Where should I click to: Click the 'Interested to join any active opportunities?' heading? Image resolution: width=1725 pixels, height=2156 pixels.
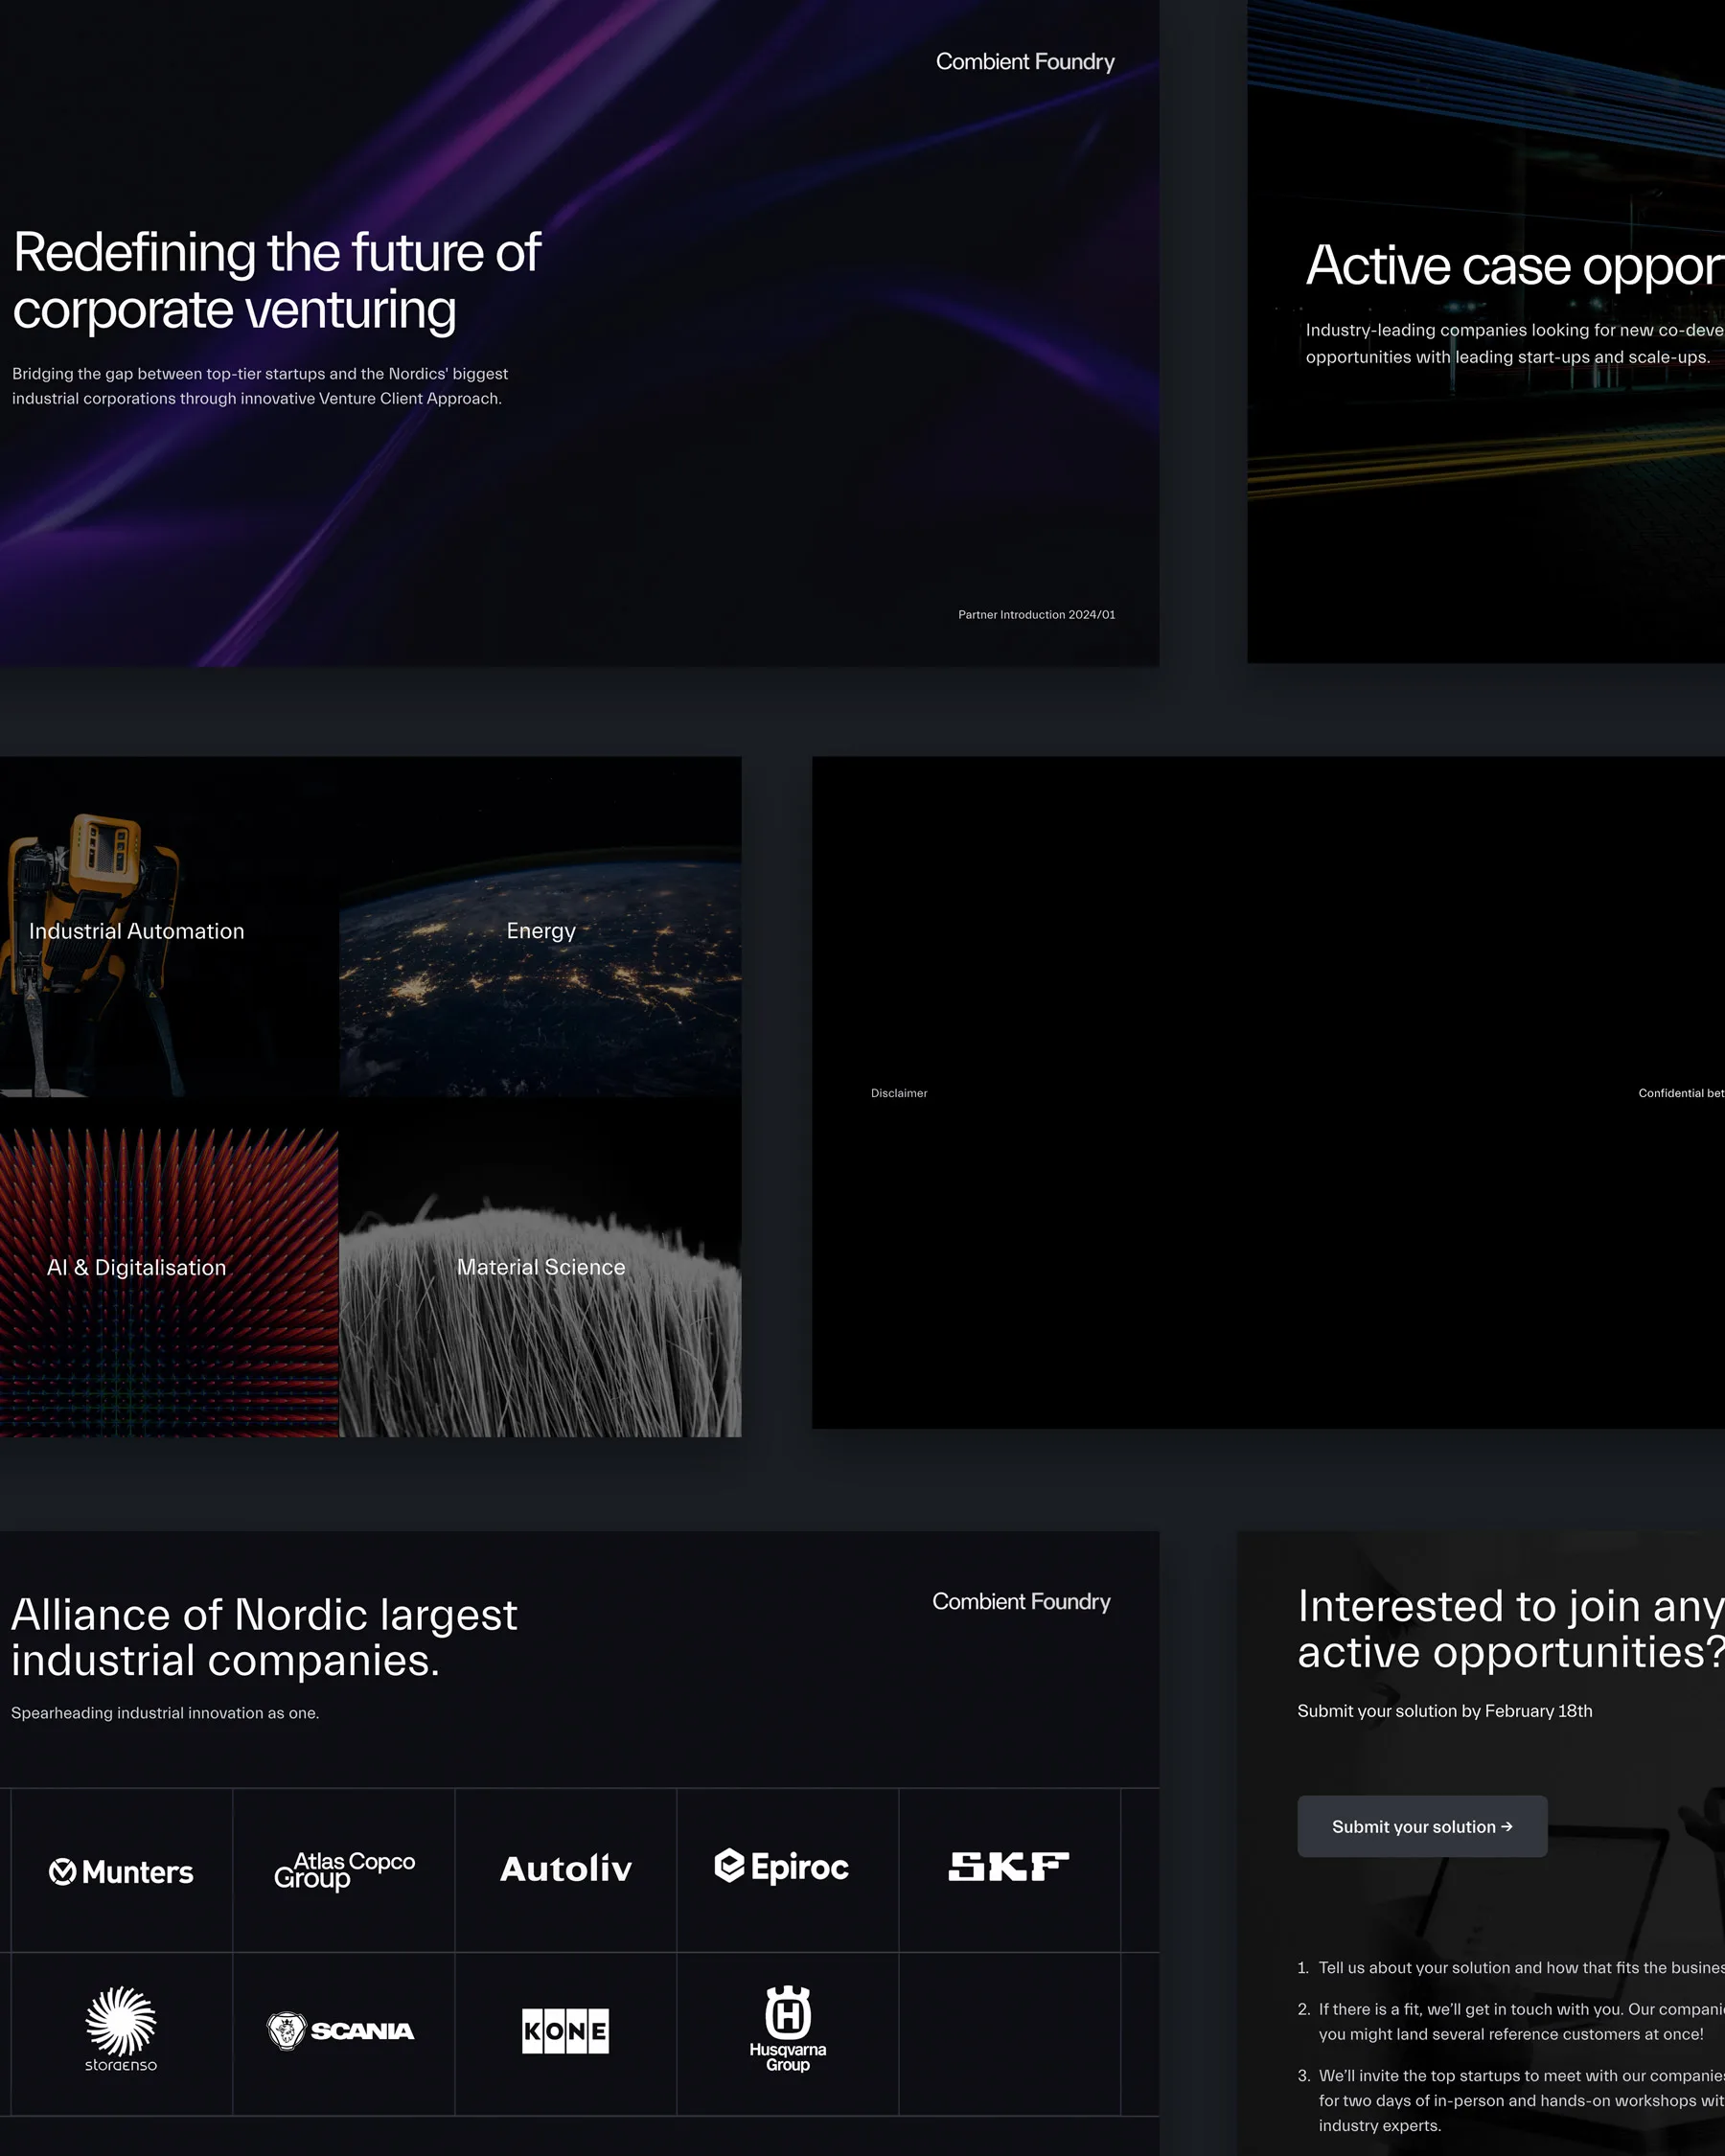(1511, 1629)
